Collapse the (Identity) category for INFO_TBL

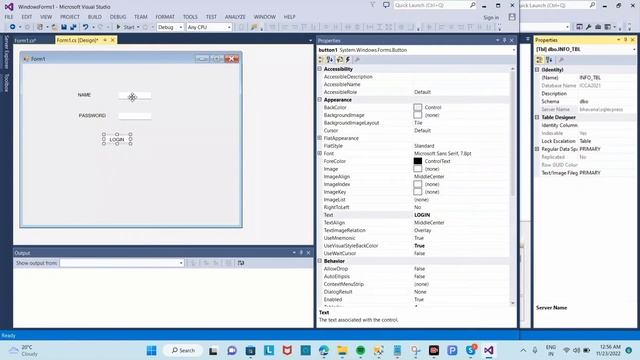tap(537, 70)
